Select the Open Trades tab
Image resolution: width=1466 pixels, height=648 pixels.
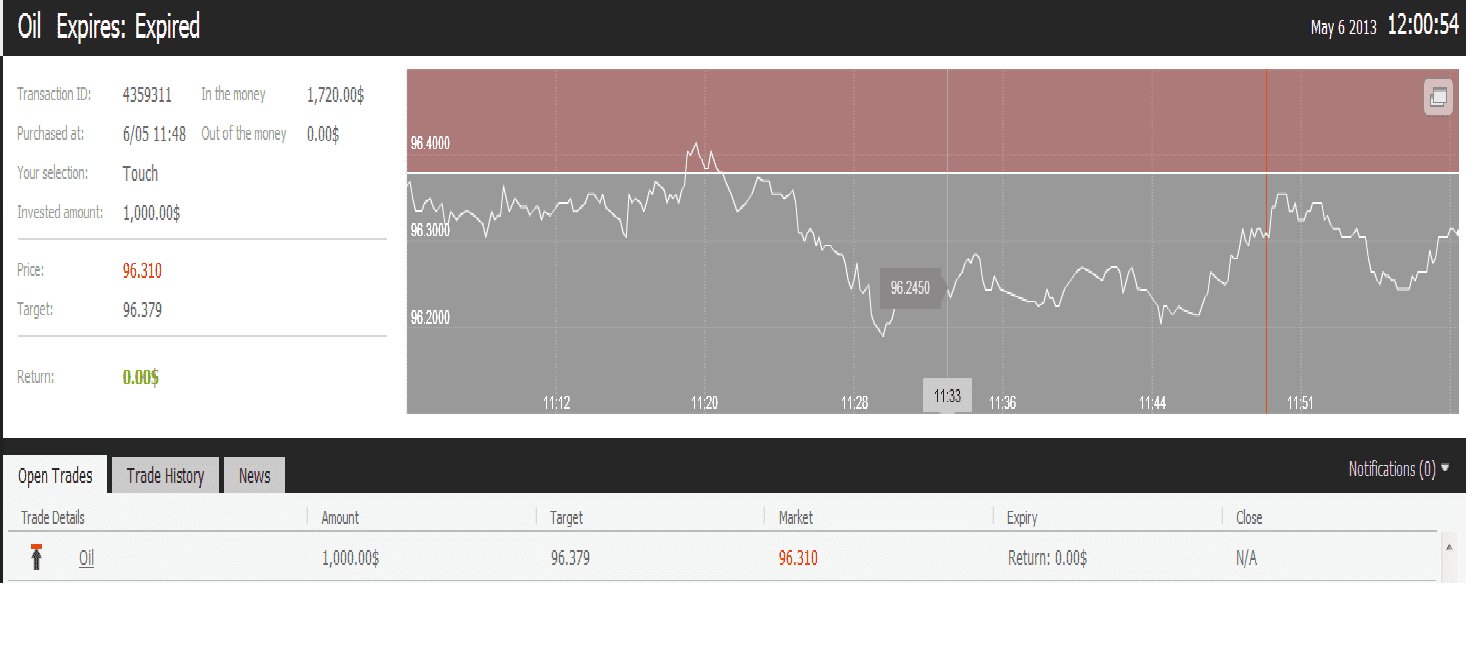(55, 476)
